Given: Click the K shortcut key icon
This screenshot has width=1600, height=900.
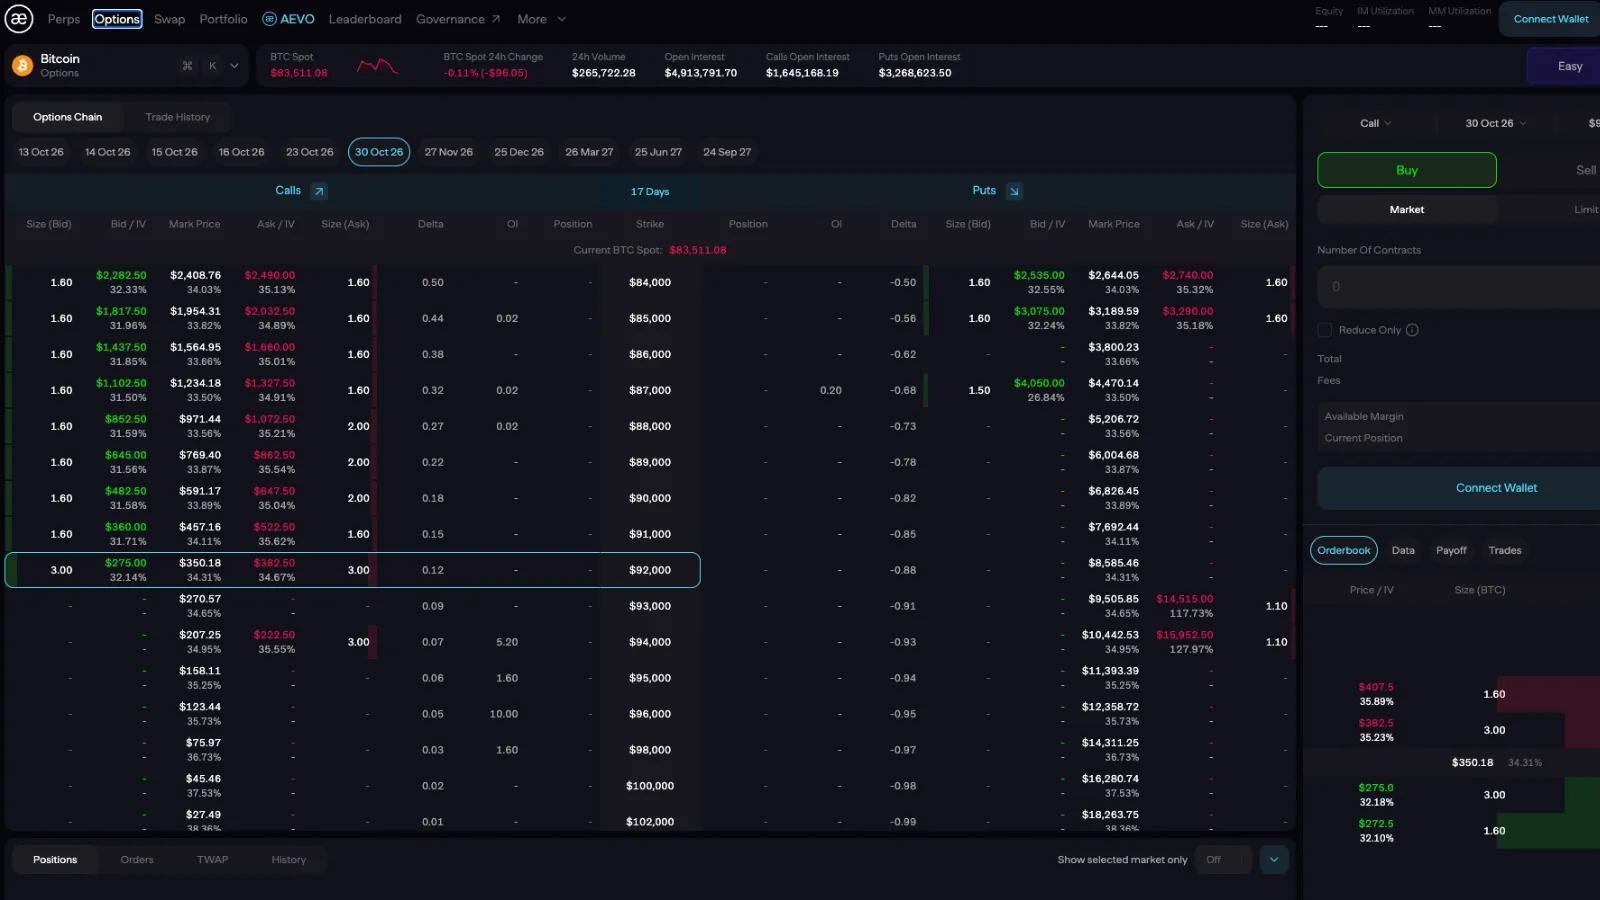Looking at the screenshot, I should 212,66.
